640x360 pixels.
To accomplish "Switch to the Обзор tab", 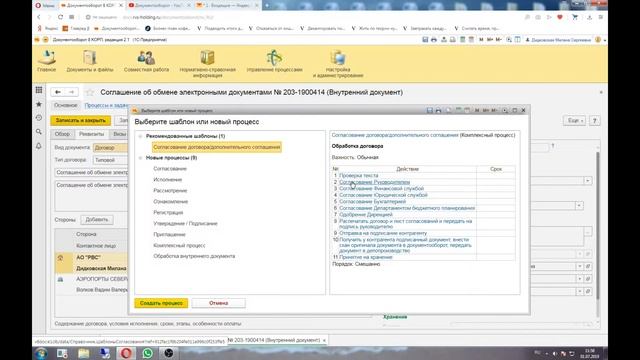I will click(62, 134).
